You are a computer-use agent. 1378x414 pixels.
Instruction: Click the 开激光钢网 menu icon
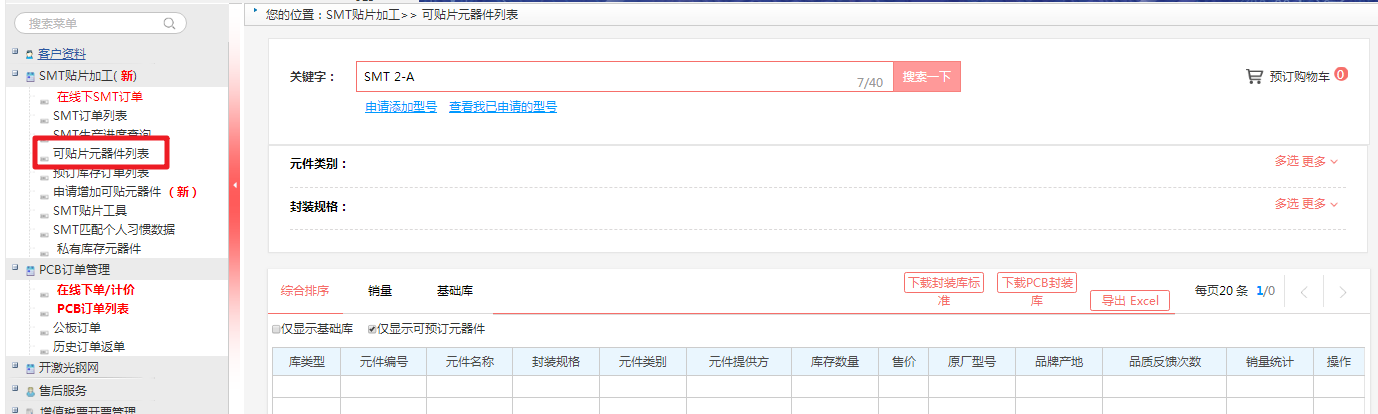click(x=30, y=368)
